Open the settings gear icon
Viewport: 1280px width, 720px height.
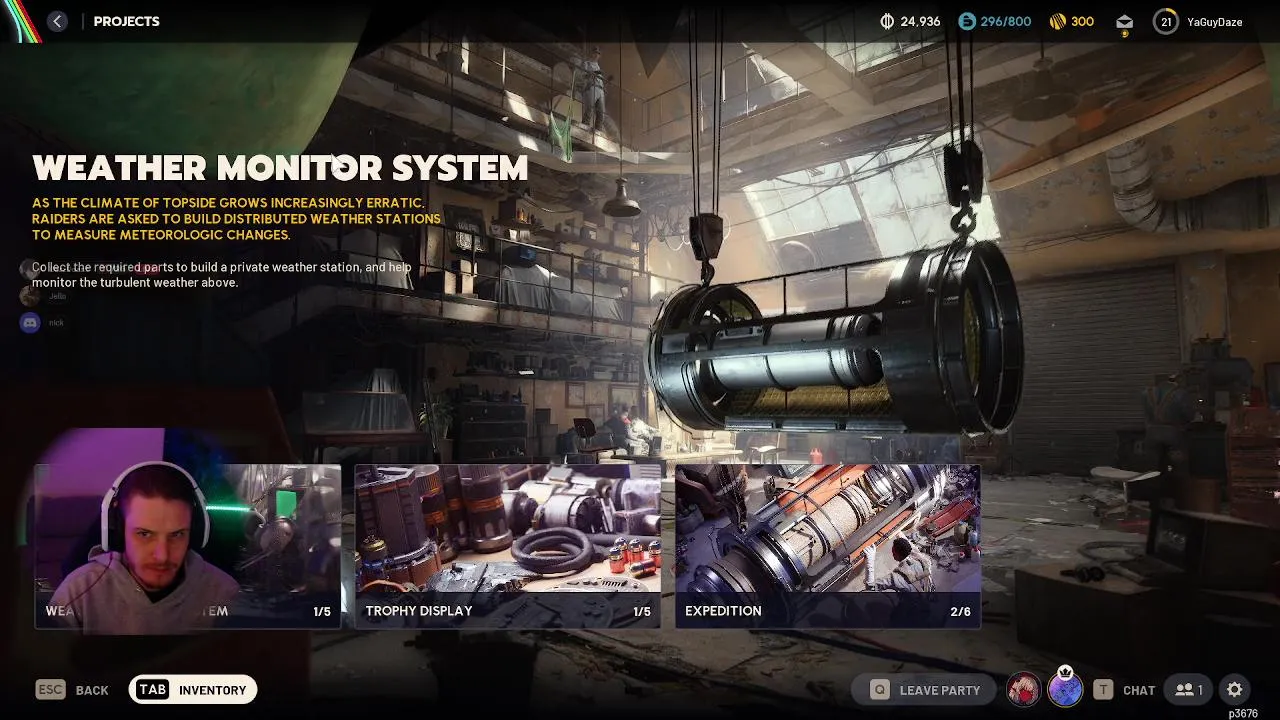tap(1235, 690)
